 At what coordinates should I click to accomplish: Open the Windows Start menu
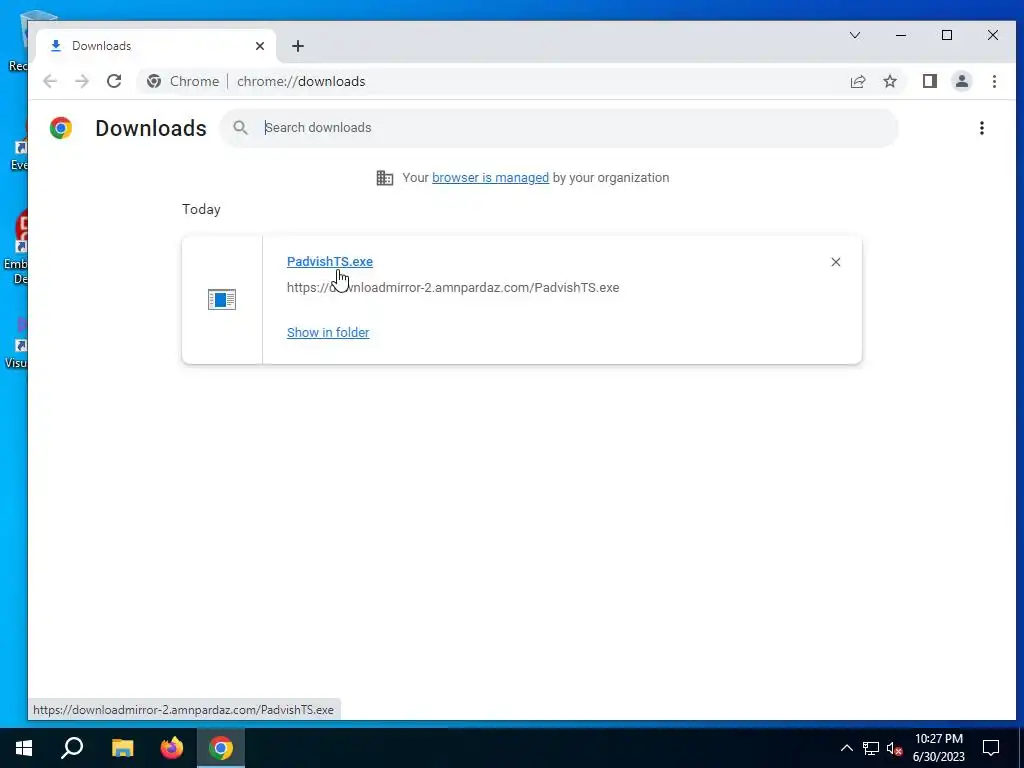pyautogui.click(x=24, y=748)
